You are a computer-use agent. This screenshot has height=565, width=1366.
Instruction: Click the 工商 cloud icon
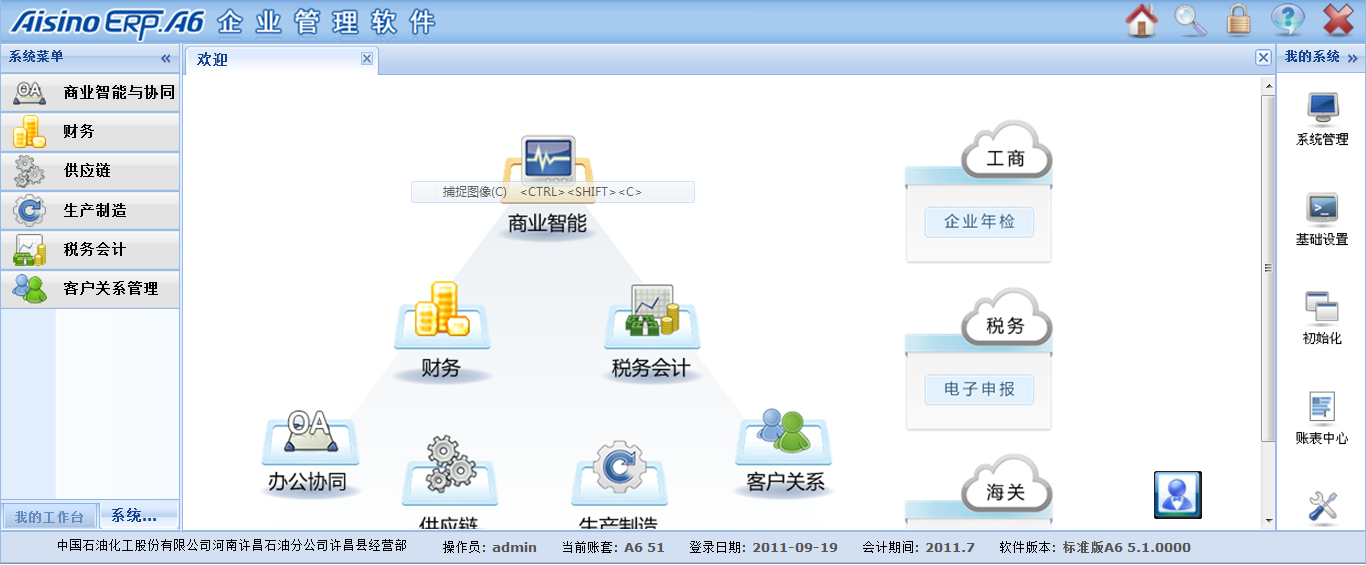[x=1006, y=153]
